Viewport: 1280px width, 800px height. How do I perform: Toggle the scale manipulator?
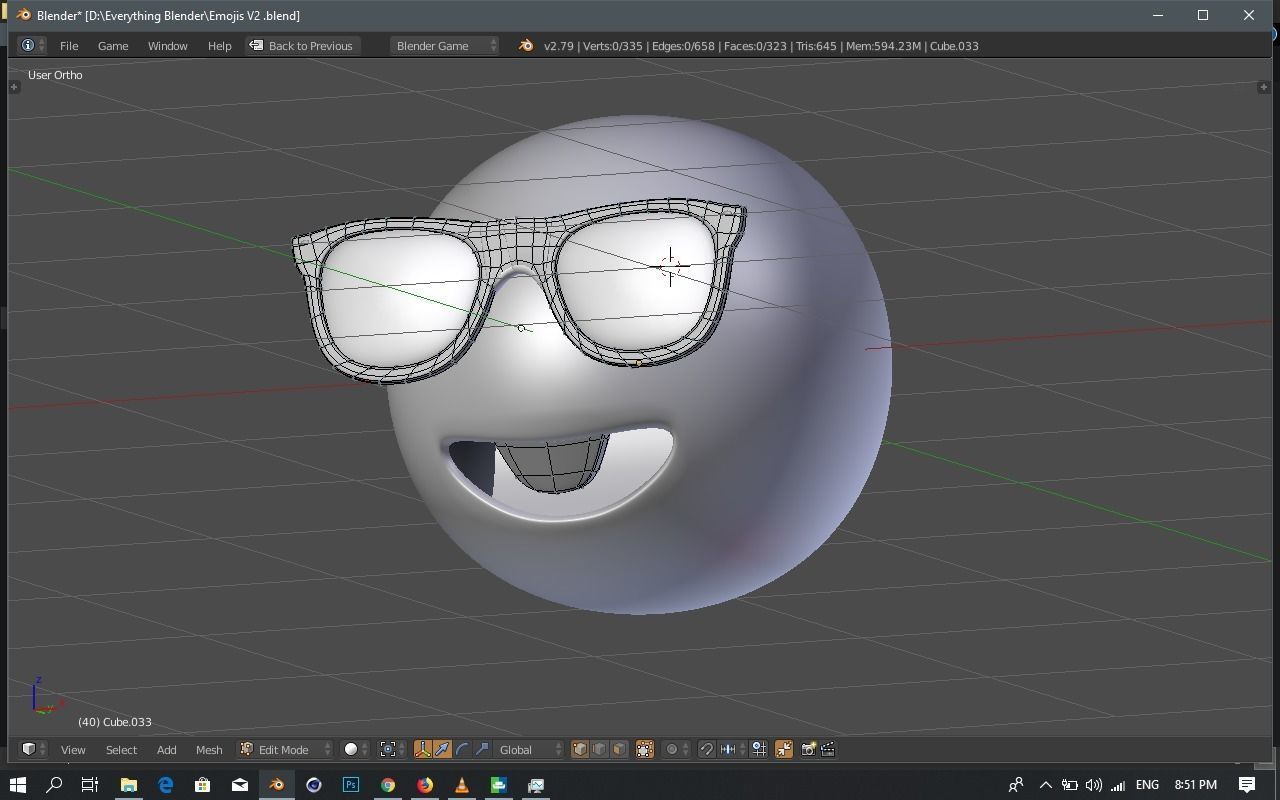click(481, 749)
